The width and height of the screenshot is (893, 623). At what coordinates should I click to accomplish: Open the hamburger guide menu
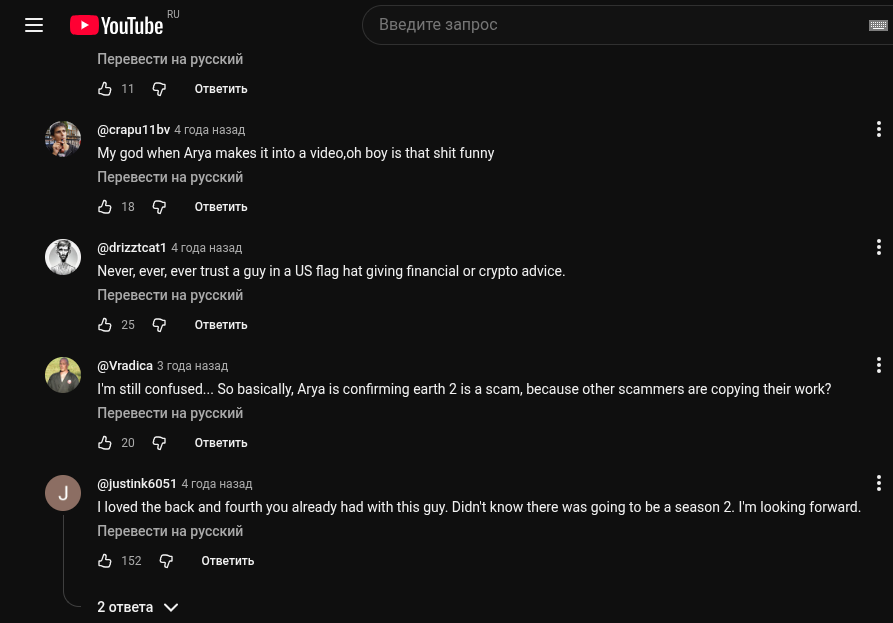pos(34,25)
